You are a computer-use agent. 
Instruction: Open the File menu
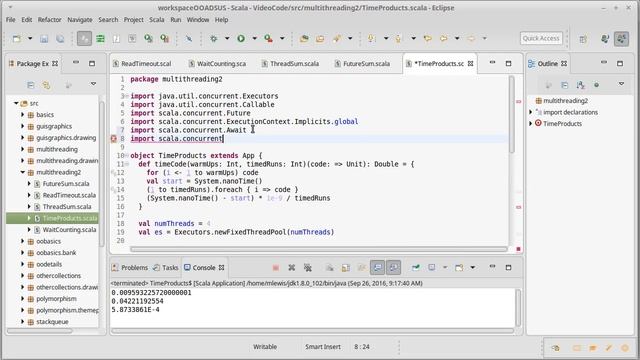coord(11,20)
